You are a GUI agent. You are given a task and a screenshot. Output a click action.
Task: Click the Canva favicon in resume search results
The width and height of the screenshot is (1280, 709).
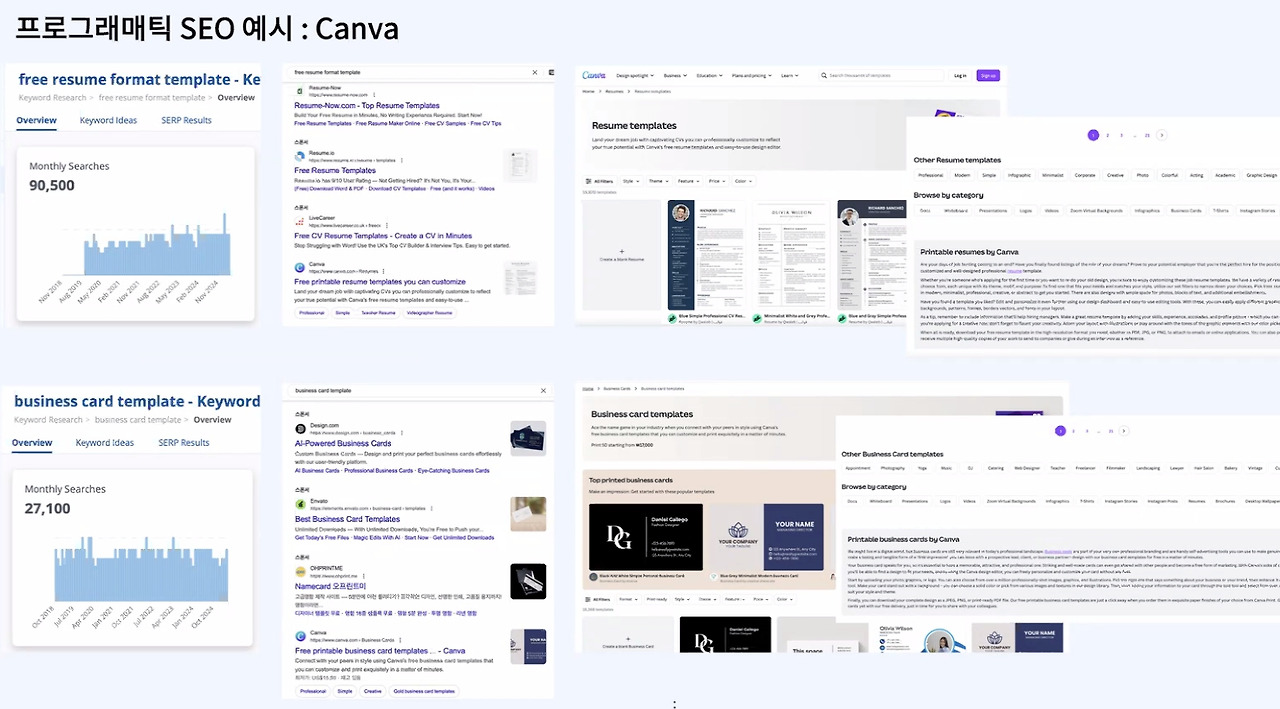pyautogui.click(x=300, y=267)
